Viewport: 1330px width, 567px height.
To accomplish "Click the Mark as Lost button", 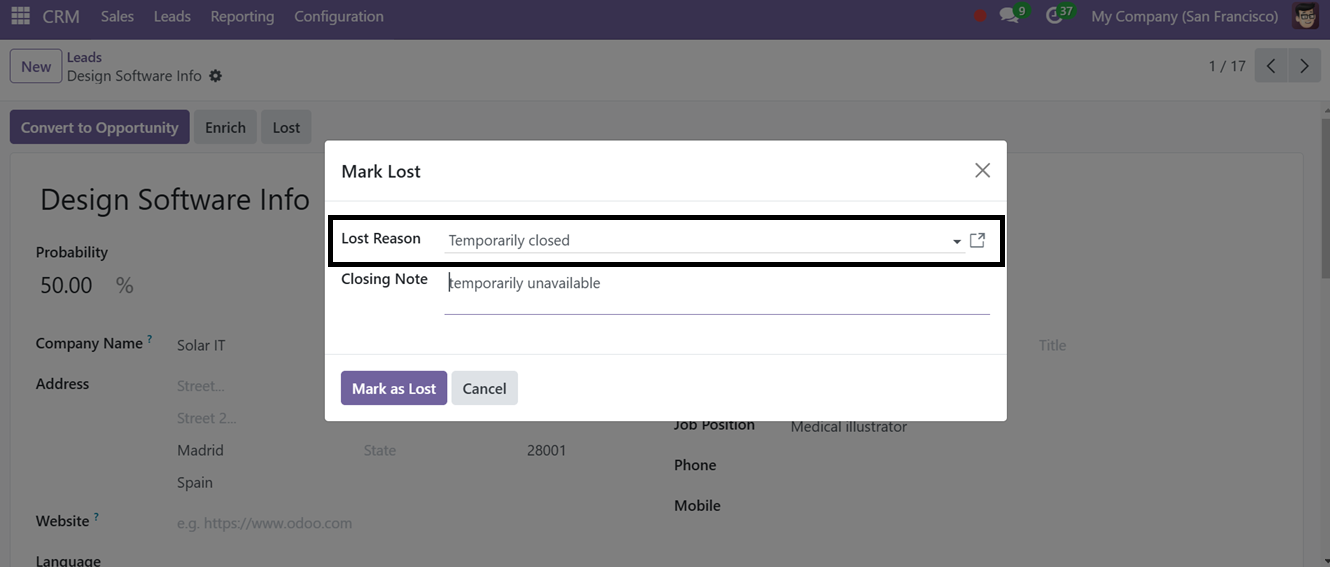I will (394, 388).
